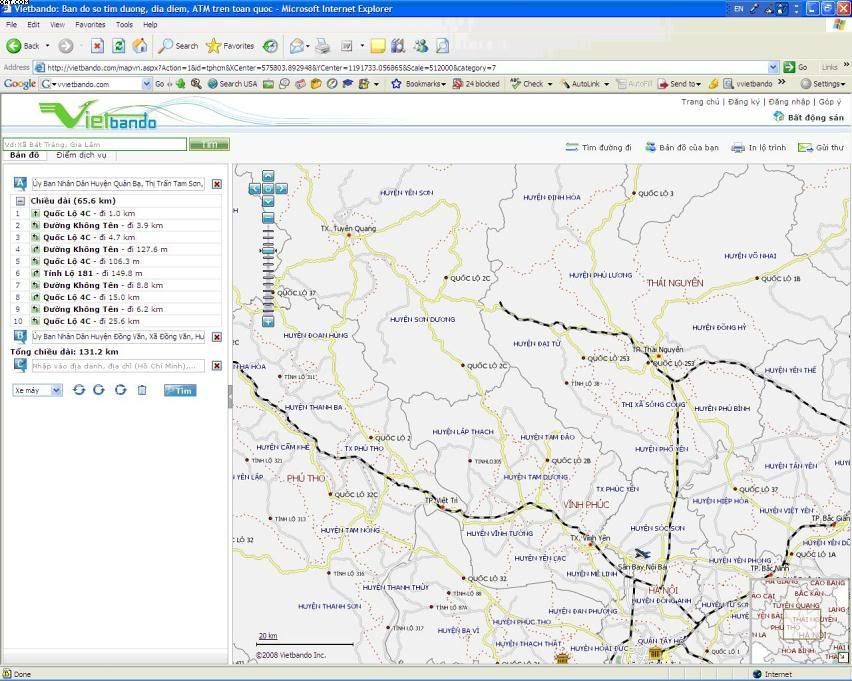Image resolution: width=852 pixels, height=681 pixels.
Task: Open the Favorites menu in the menu bar
Action: 90,24
